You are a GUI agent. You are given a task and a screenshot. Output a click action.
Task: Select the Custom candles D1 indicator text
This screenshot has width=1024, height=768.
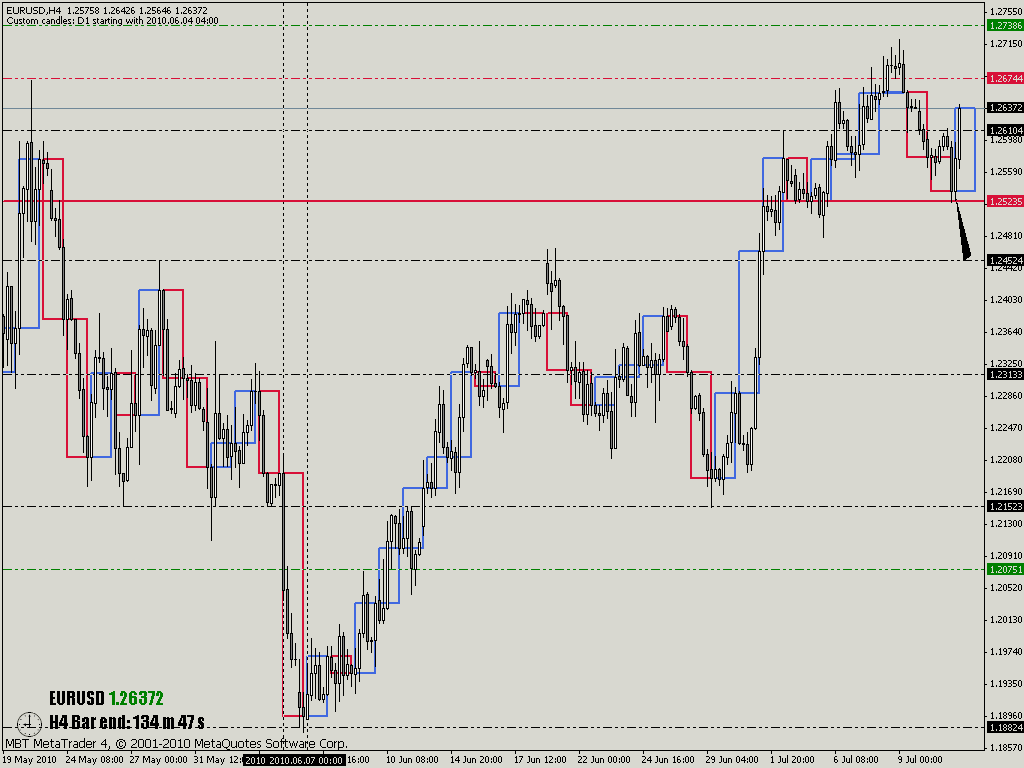coord(112,21)
